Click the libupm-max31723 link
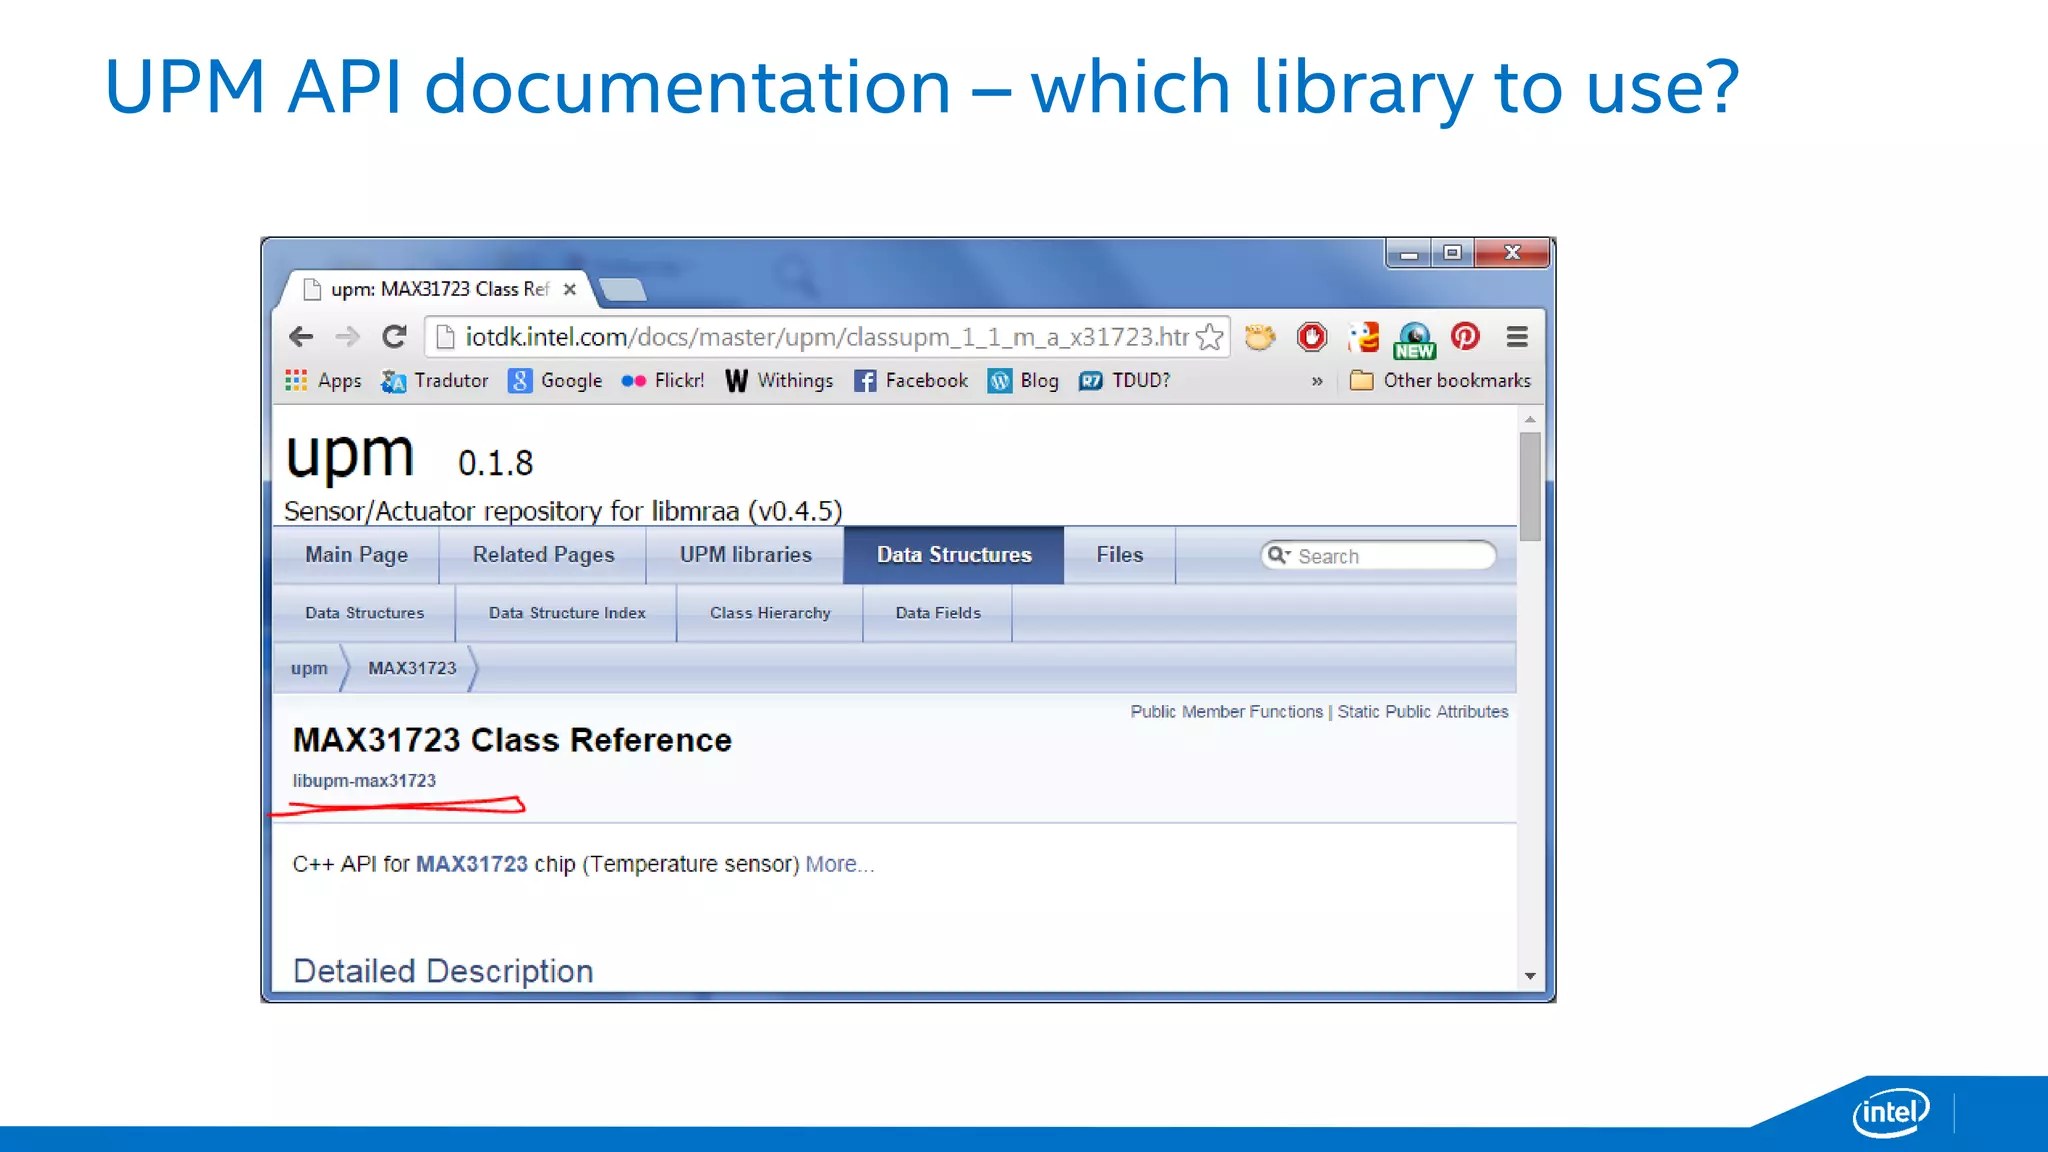This screenshot has height=1152, width=2048. tap(364, 781)
